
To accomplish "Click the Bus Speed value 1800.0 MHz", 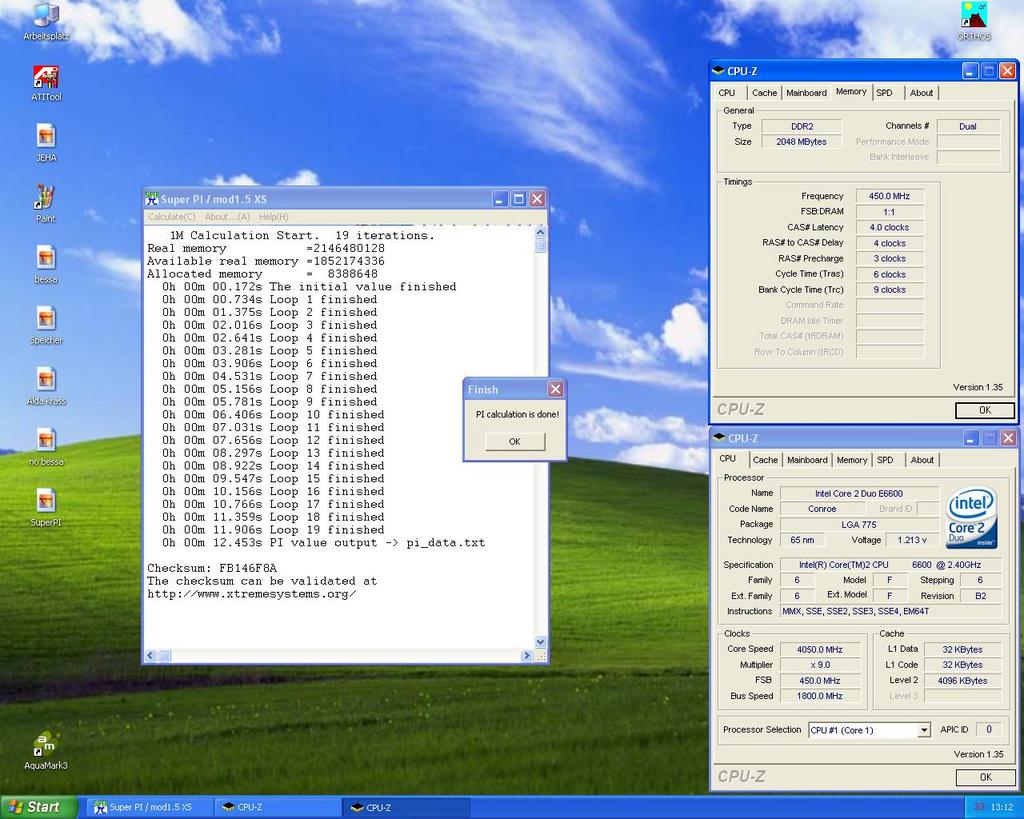I will (820, 696).
